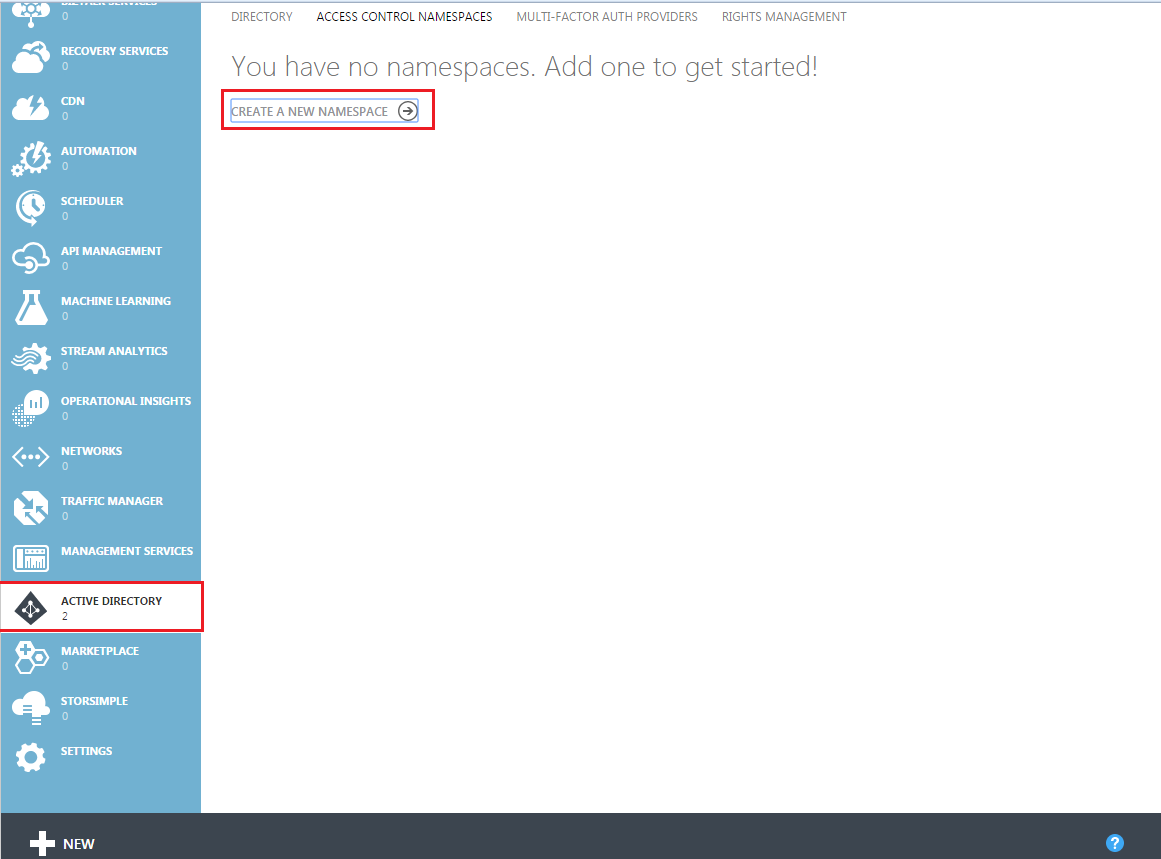1161x859 pixels.
Task: Select the Access Control Namespaces tab
Action: [404, 16]
